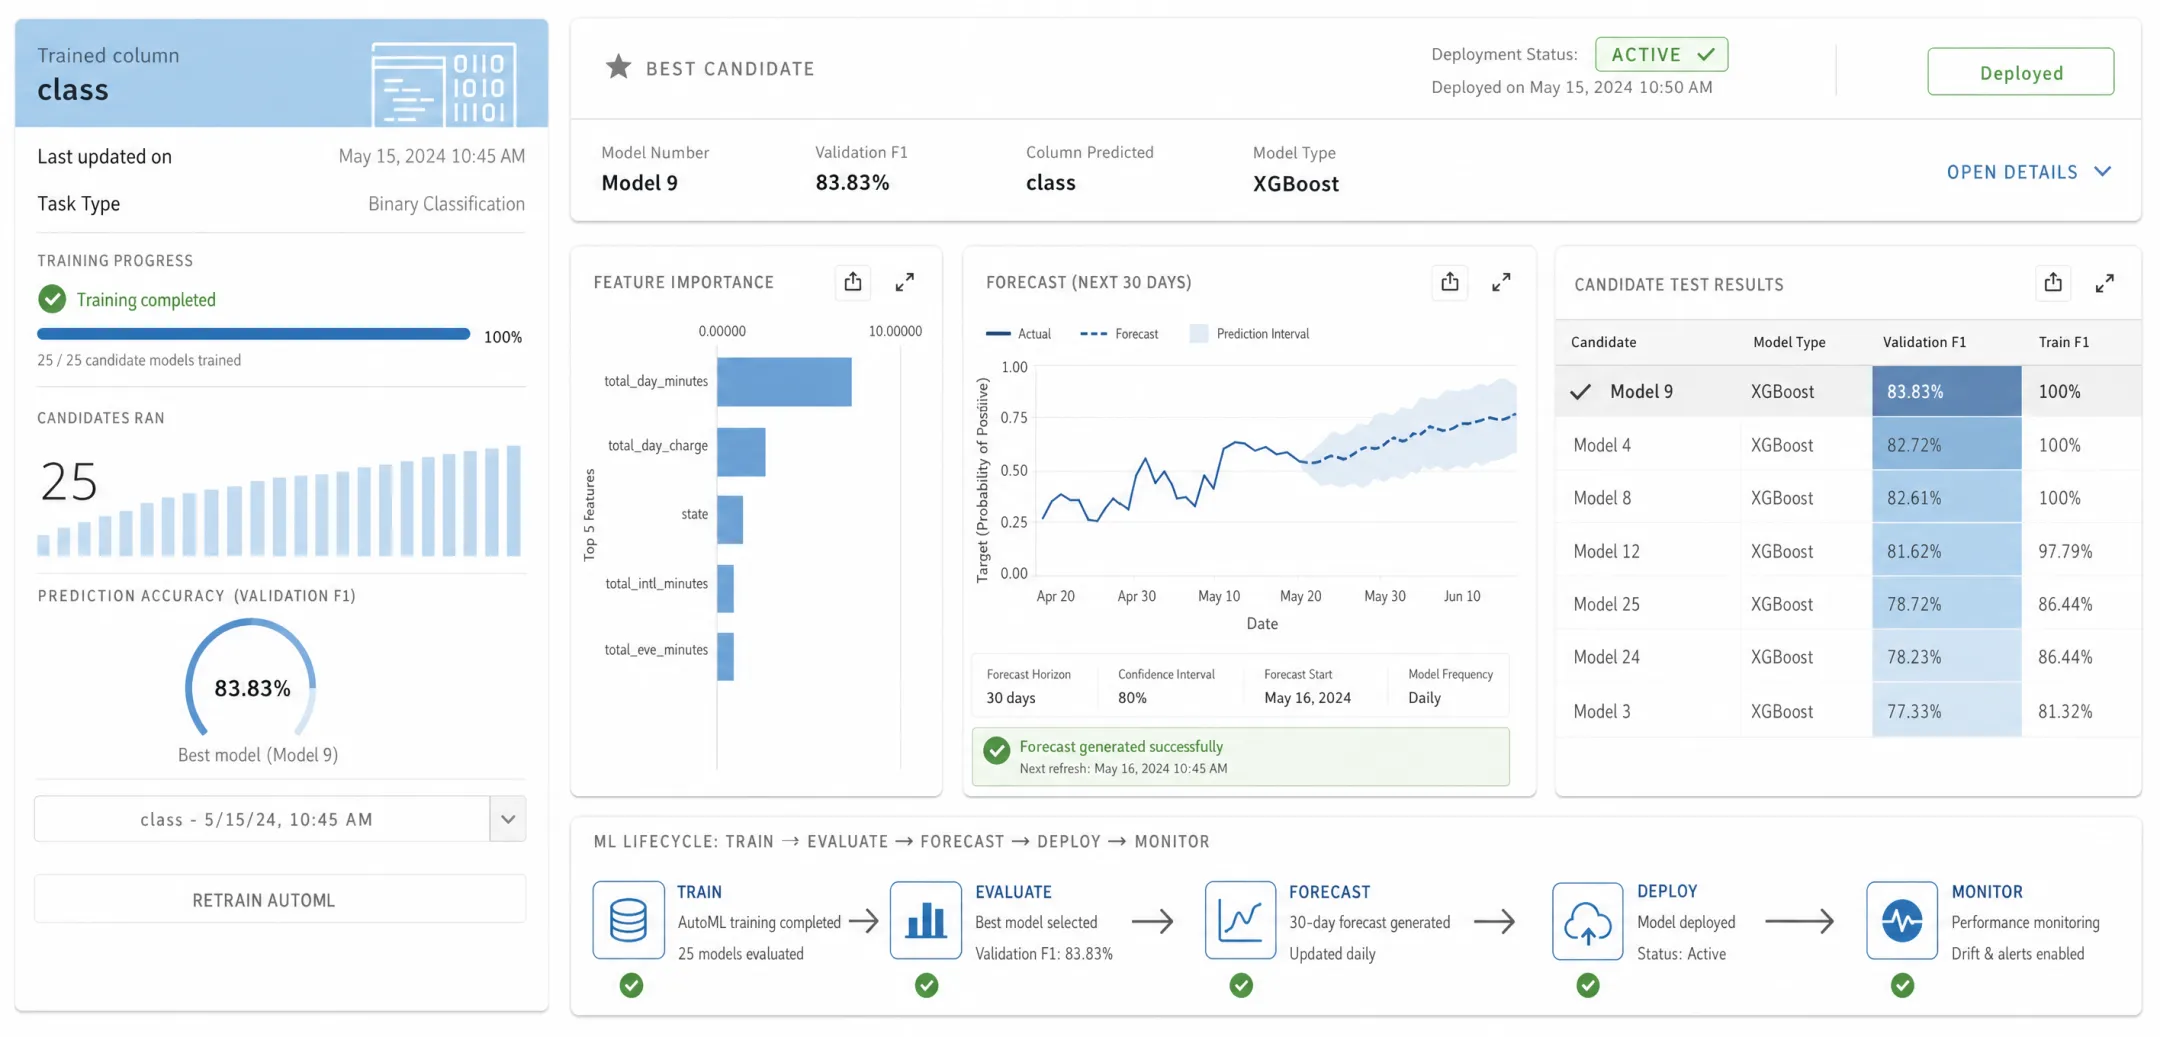Click the ACTIVE deployment status badge

click(1661, 54)
